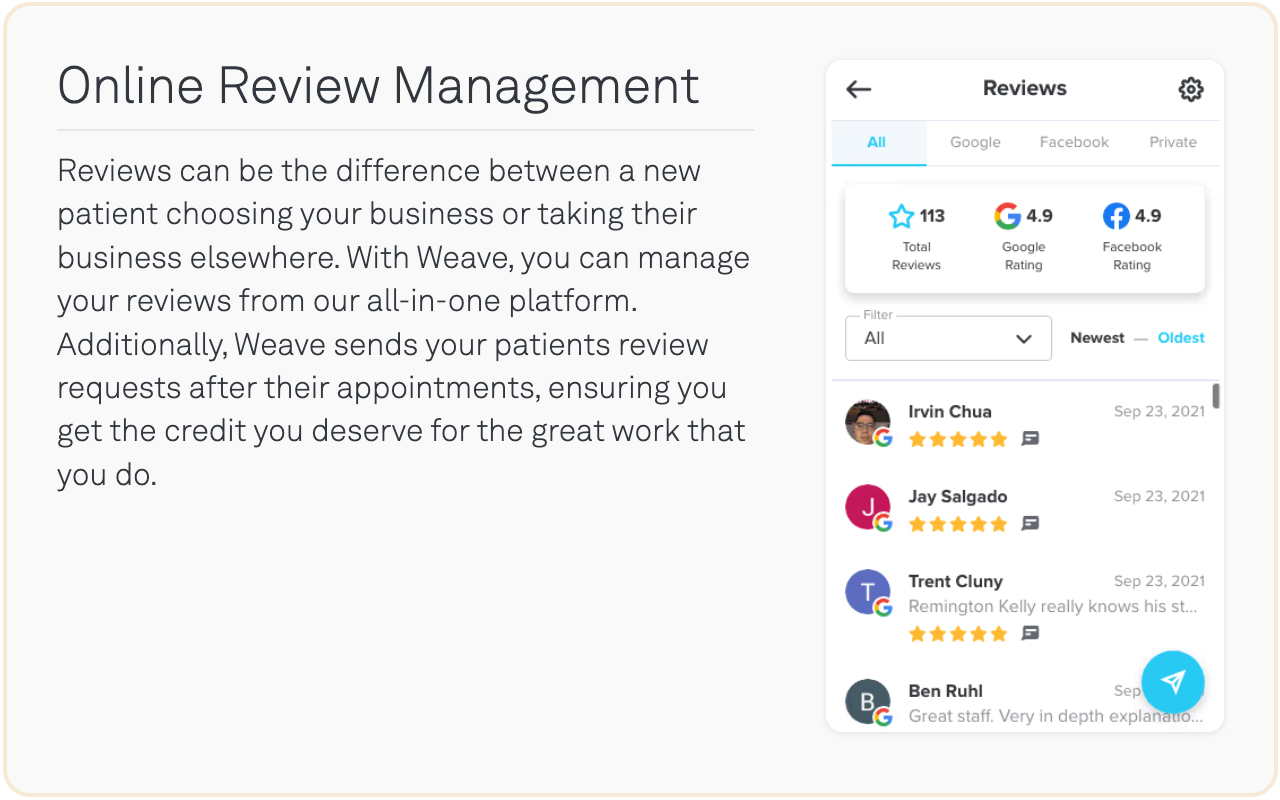
Task: Open Irvin Chua's review comment icon
Action: 1030,439
